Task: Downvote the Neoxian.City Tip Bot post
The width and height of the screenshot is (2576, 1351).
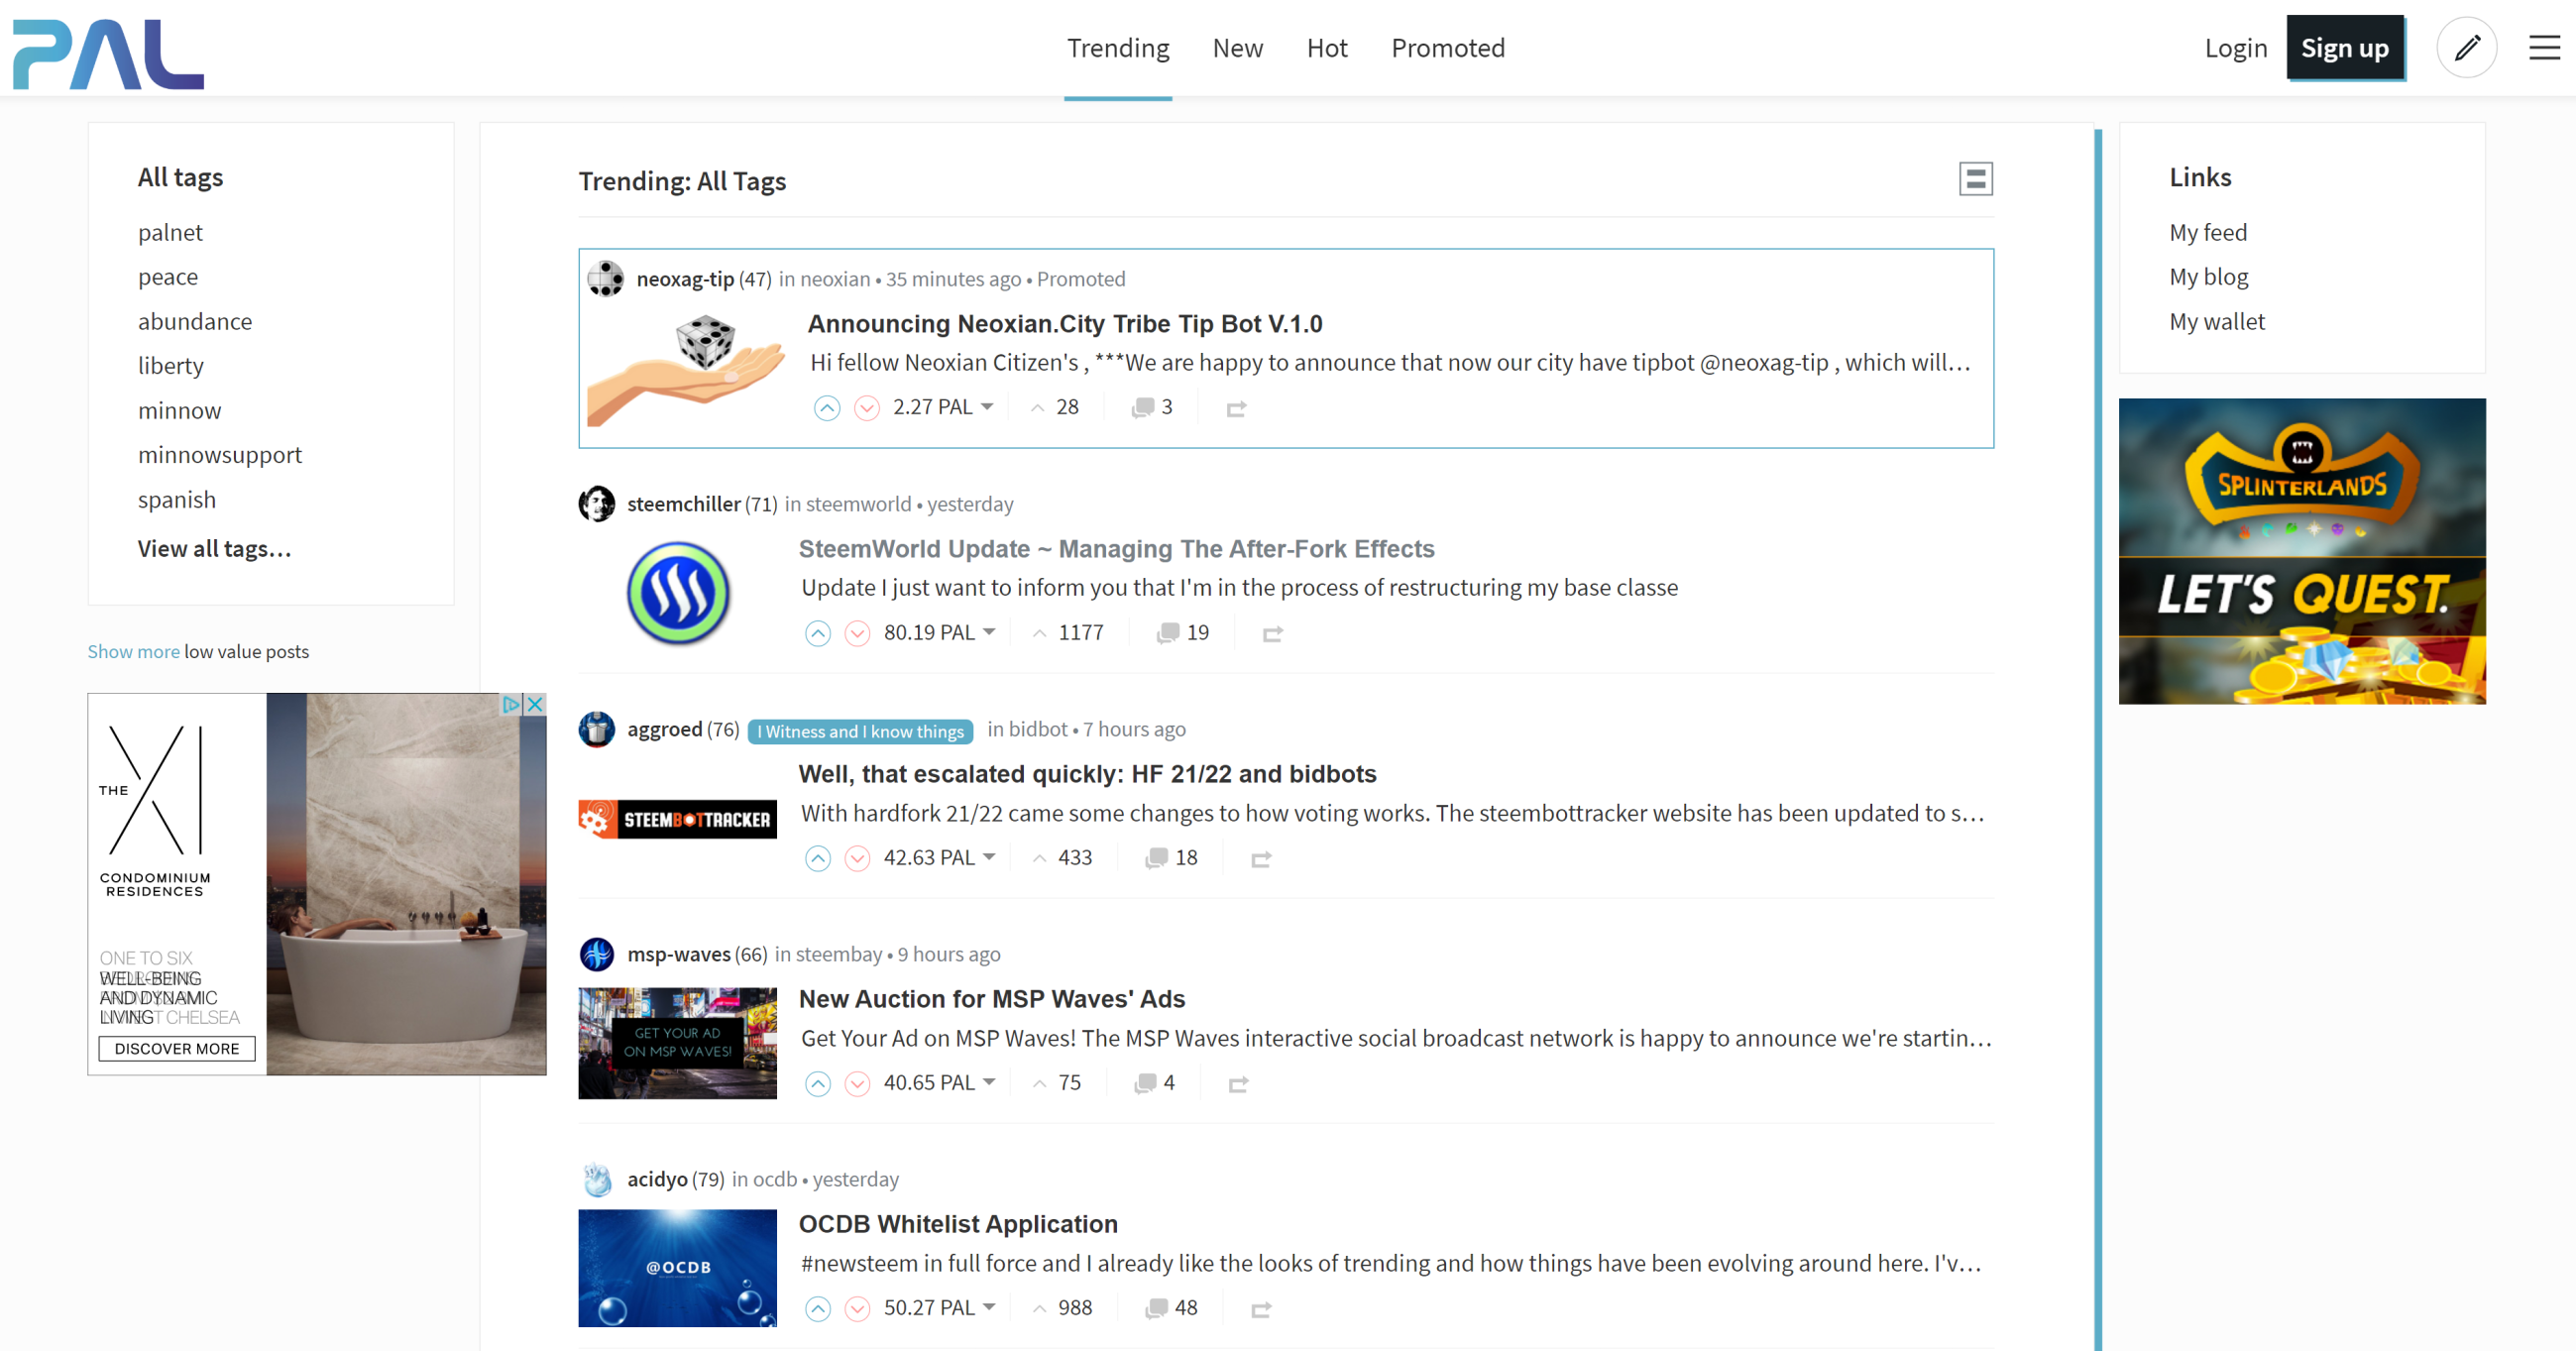Action: (x=867, y=408)
